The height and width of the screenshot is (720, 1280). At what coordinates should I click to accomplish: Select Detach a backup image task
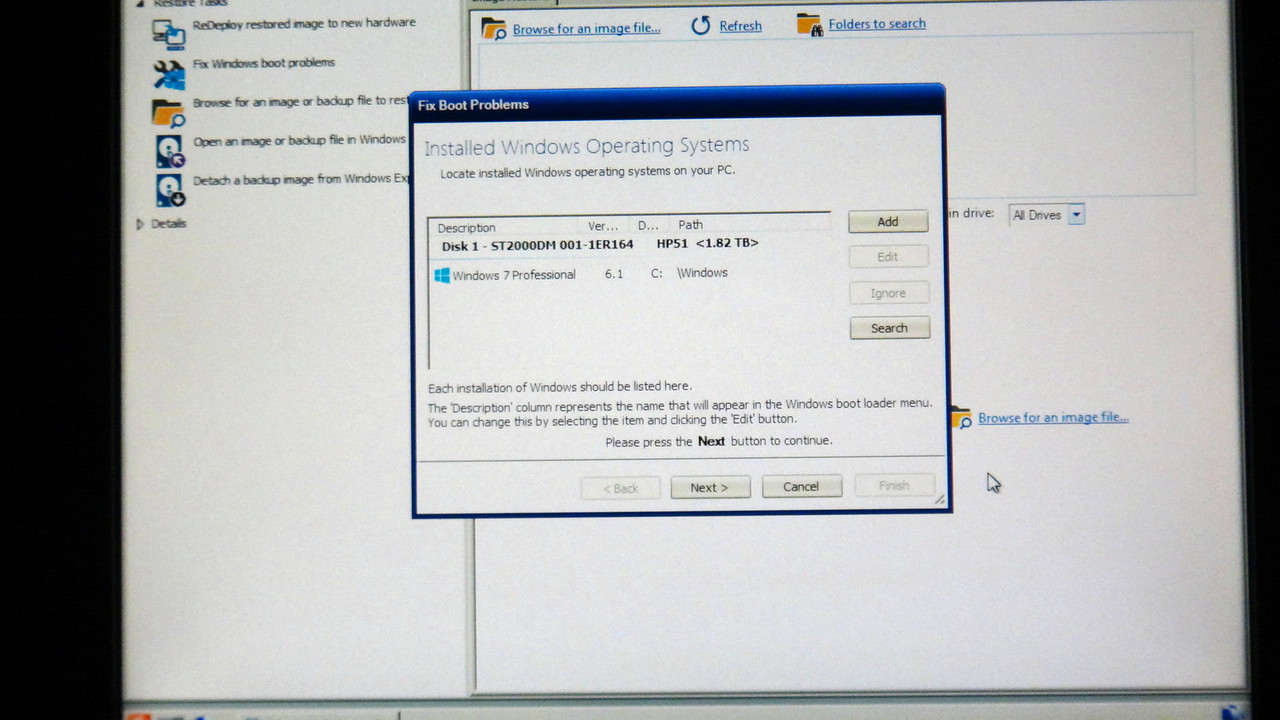point(301,180)
